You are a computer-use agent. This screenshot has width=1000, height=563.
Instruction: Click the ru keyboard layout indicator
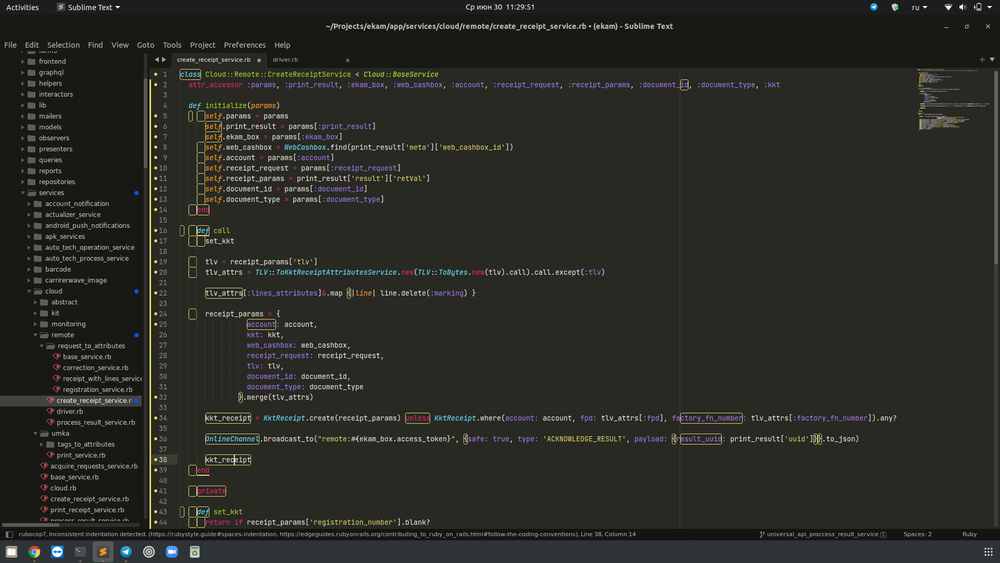click(917, 7)
